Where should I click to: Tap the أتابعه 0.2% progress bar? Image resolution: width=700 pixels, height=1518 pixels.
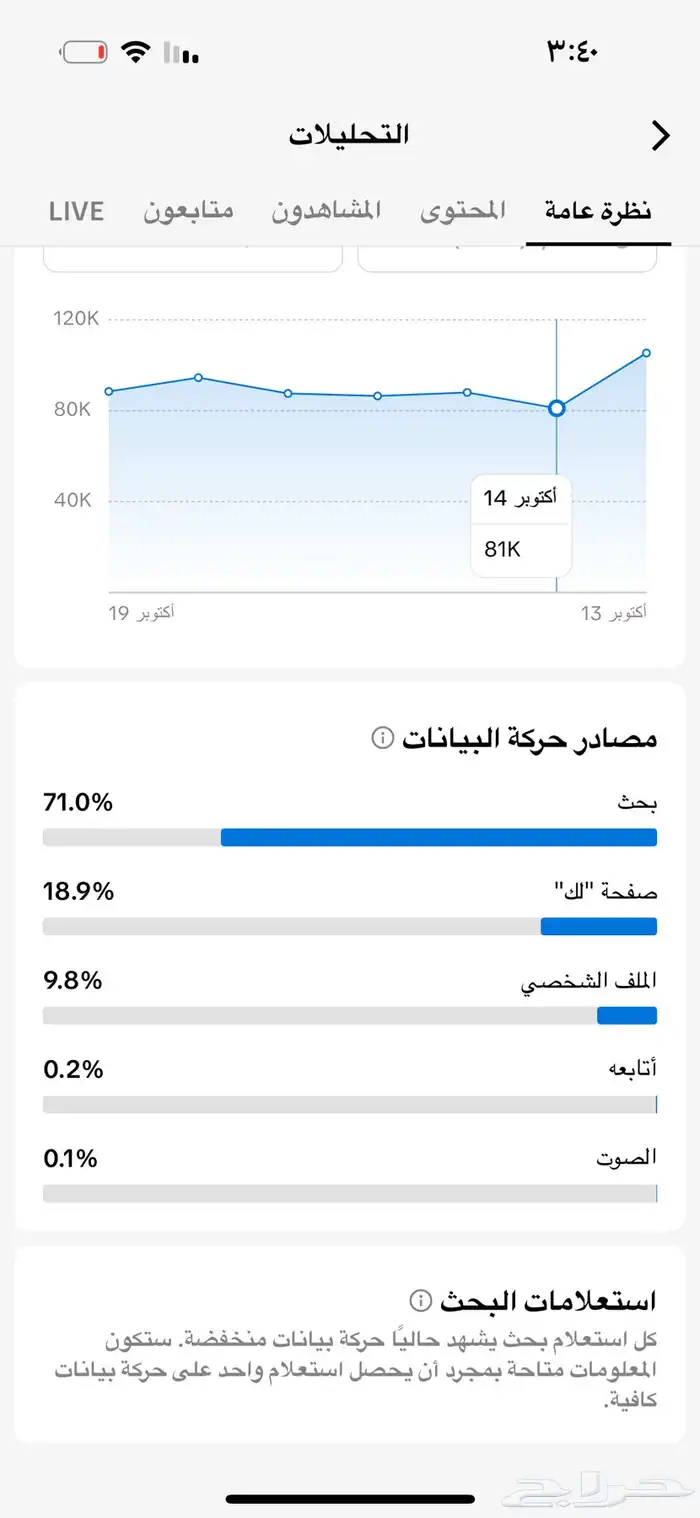[x=350, y=1104]
